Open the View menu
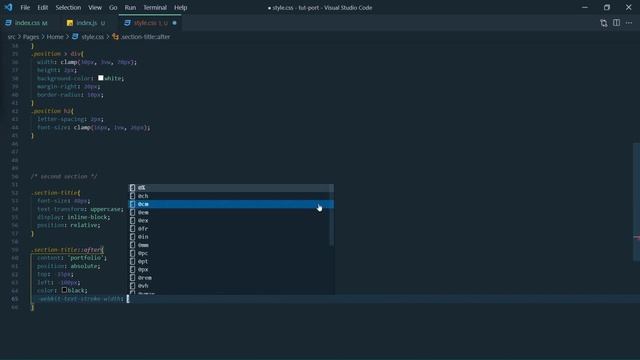This screenshot has width=640, height=360. (x=95, y=7)
